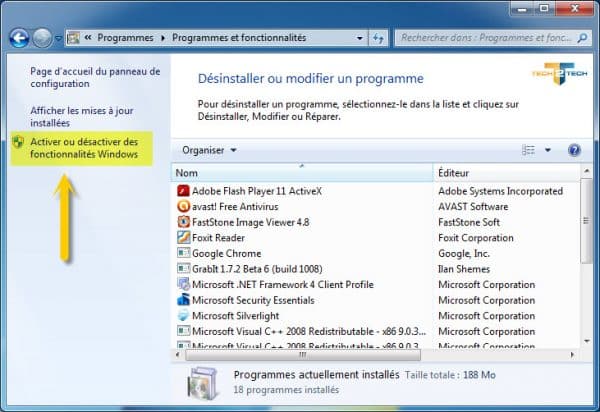Click the Microsoft Security Essentials icon
This screenshot has width=600, height=412.
click(x=183, y=300)
